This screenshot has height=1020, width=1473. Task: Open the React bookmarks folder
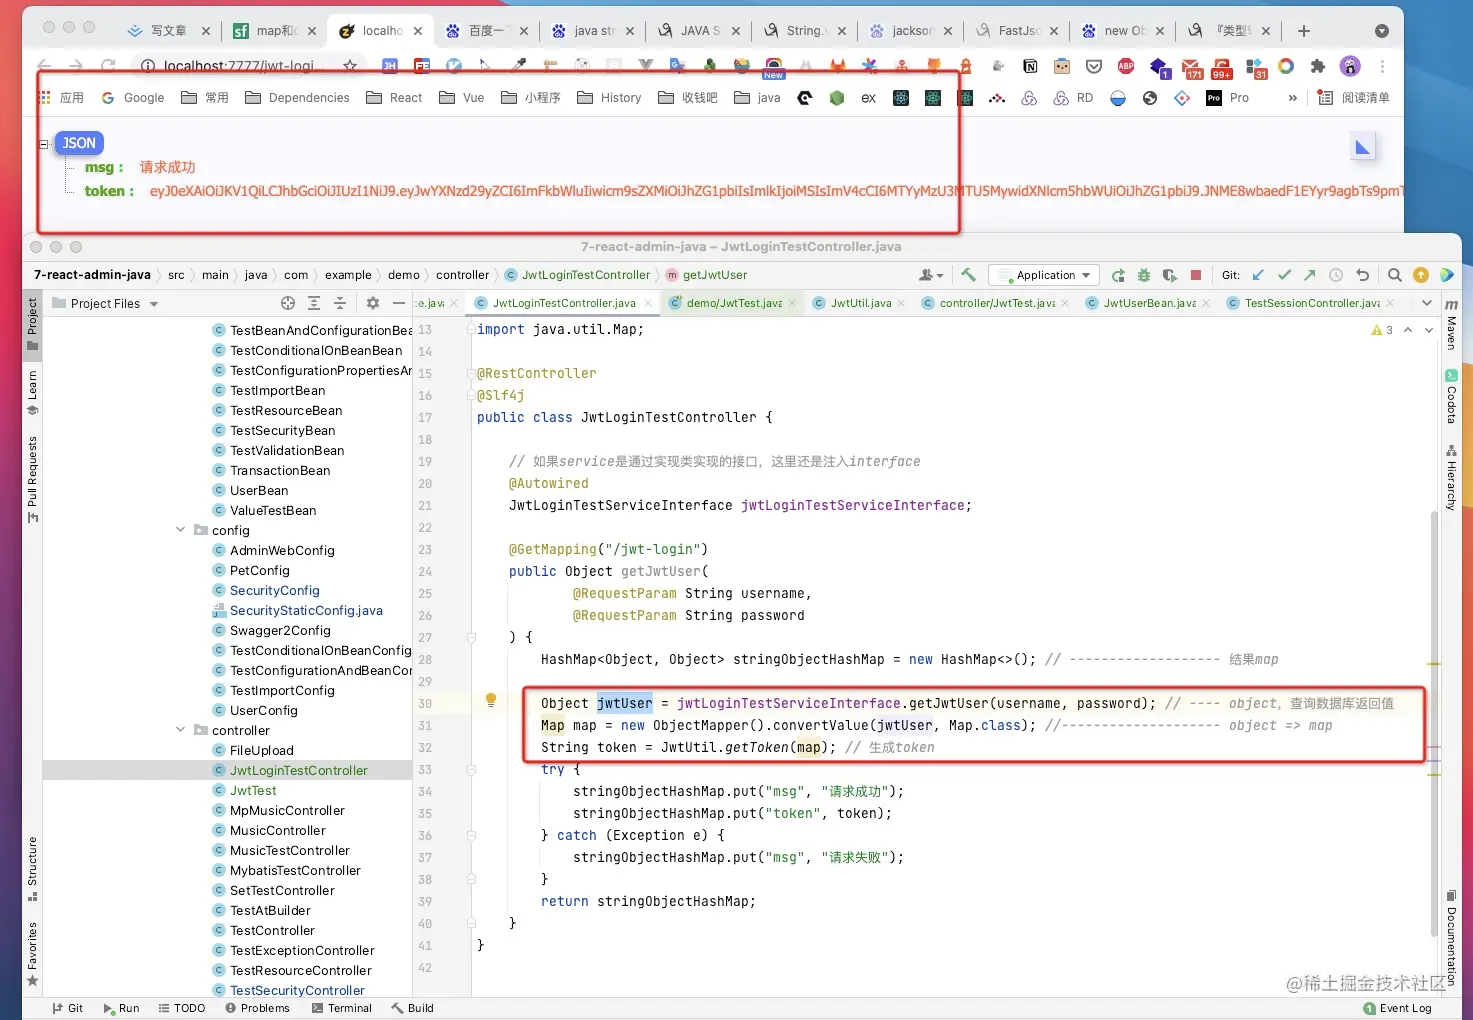(394, 98)
